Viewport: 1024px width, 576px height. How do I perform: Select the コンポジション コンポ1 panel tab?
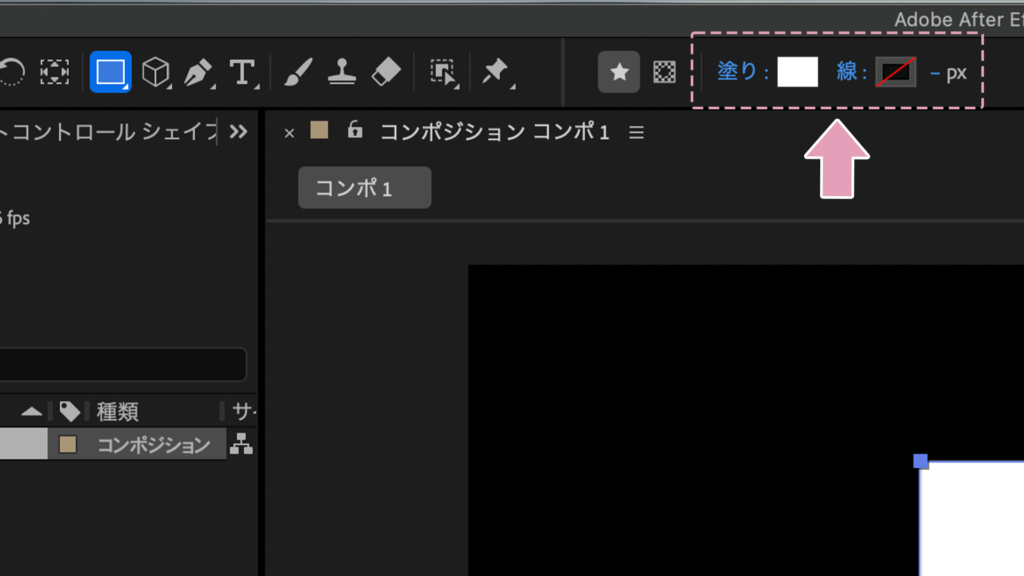[x=494, y=132]
